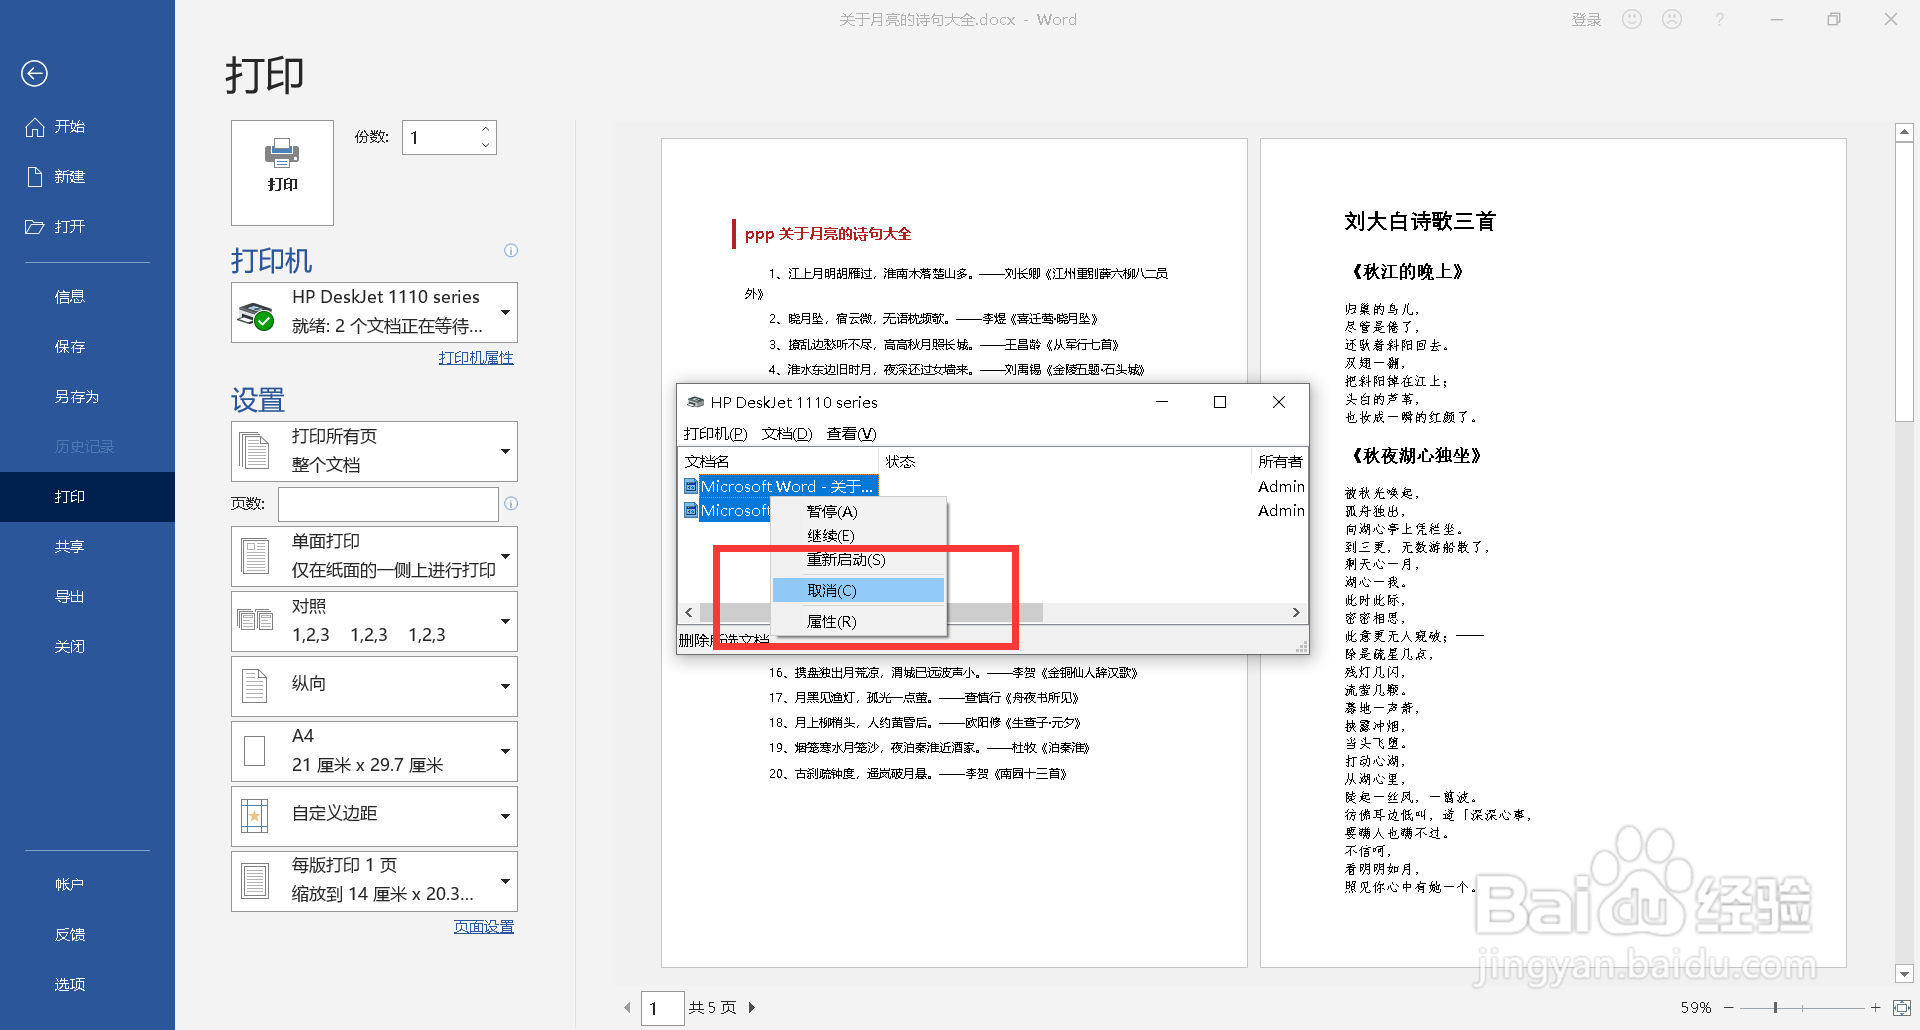Screen dimensions: 1920x1030
Task: Click the queue window's scroll-right arrow
Action: coord(1296,612)
